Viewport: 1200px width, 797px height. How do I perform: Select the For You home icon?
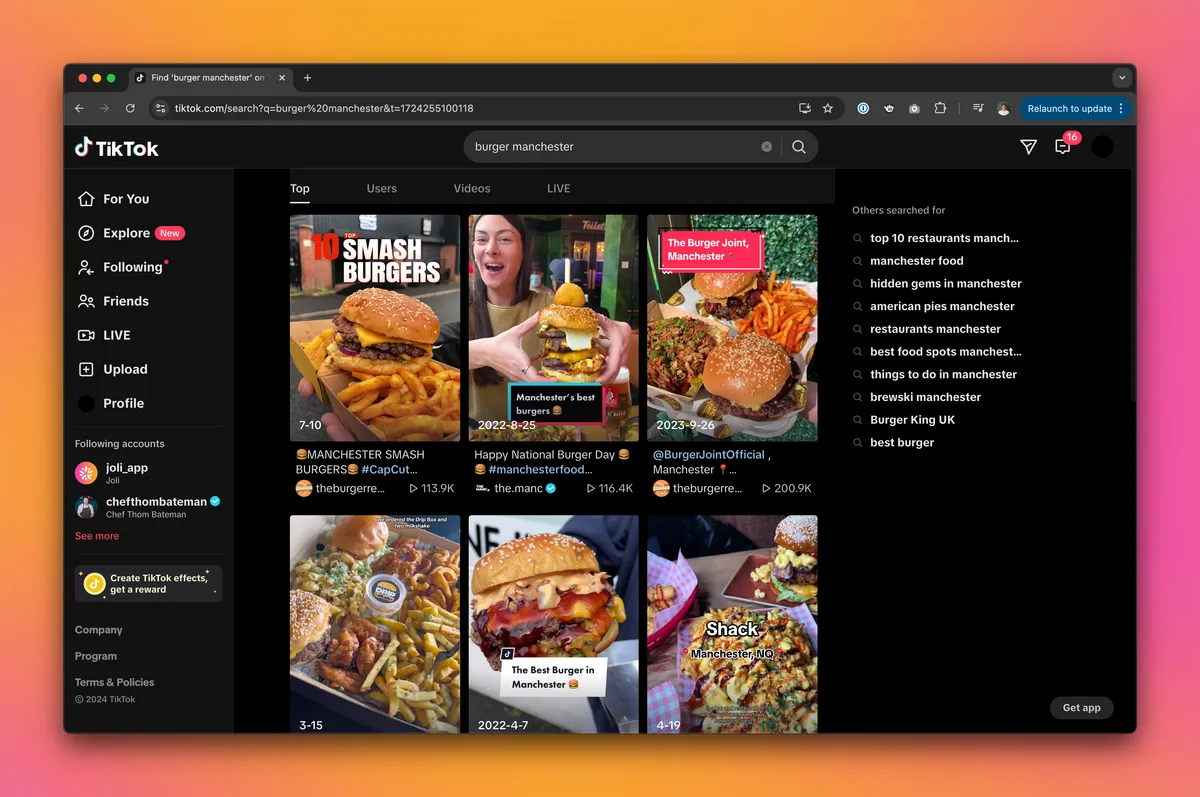tap(87, 199)
